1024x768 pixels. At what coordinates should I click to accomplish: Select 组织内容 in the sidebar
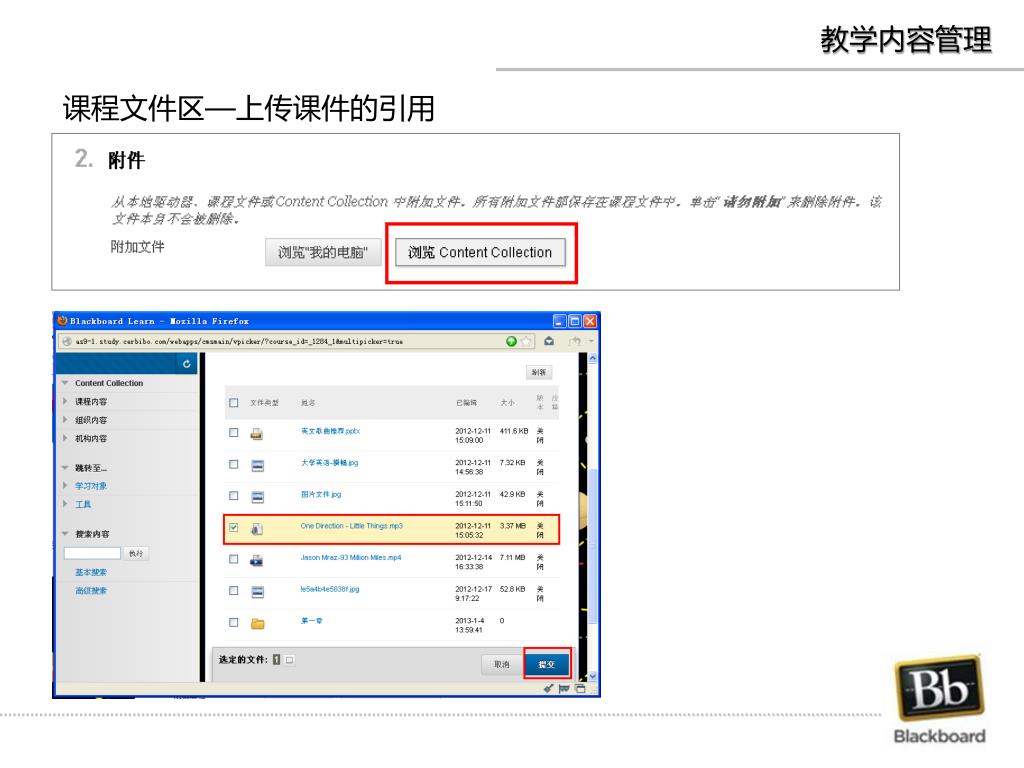point(91,420)
